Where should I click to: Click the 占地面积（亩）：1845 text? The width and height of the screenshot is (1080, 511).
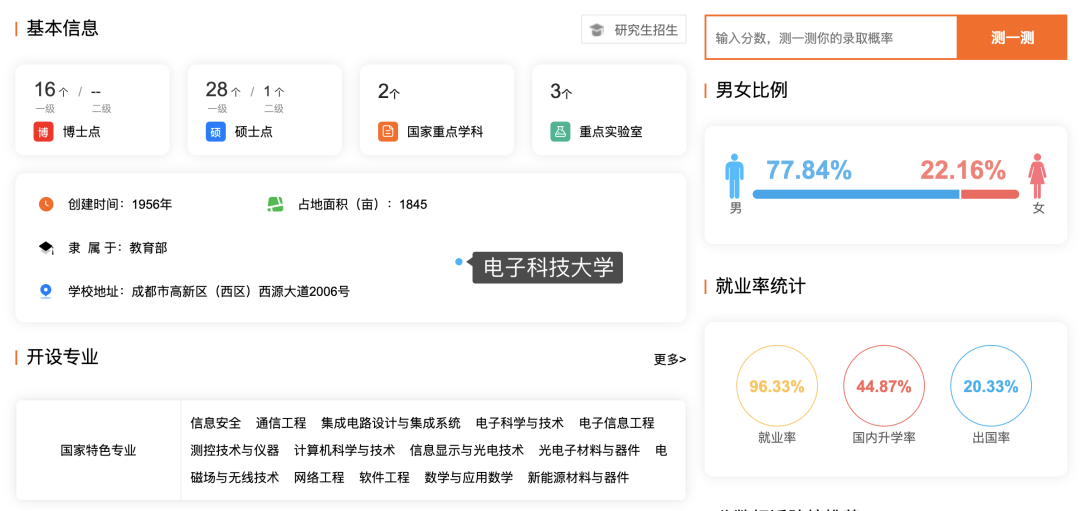coord(362,204)
